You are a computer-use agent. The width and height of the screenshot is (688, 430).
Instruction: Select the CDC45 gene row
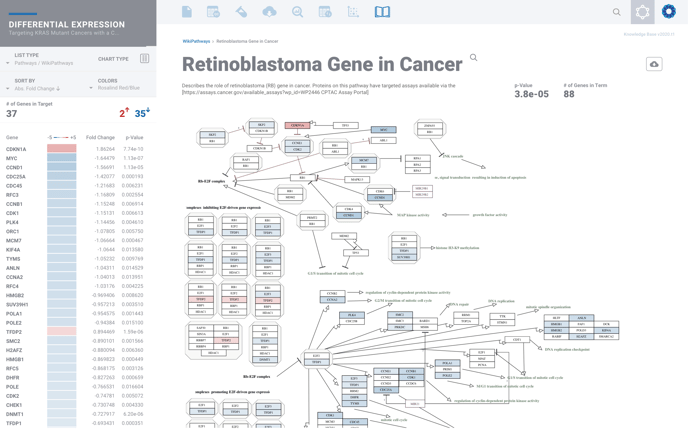tap(75, 186)
